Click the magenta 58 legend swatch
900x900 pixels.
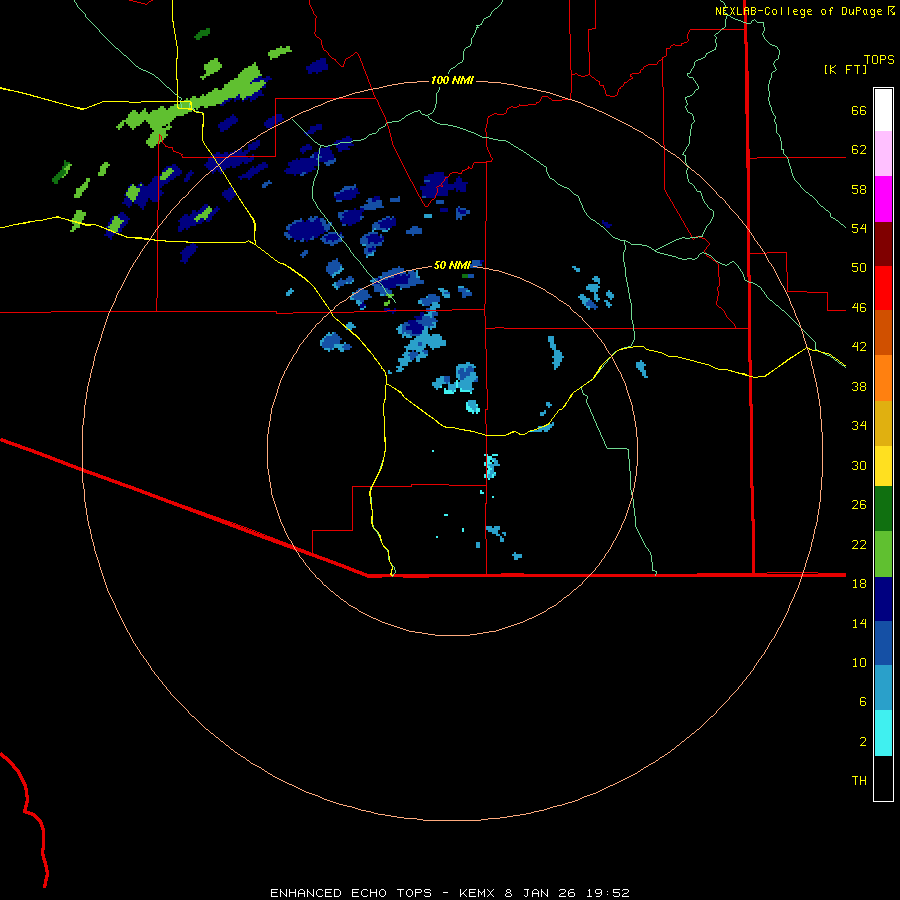pyautogui.click(x=883, y=199)
